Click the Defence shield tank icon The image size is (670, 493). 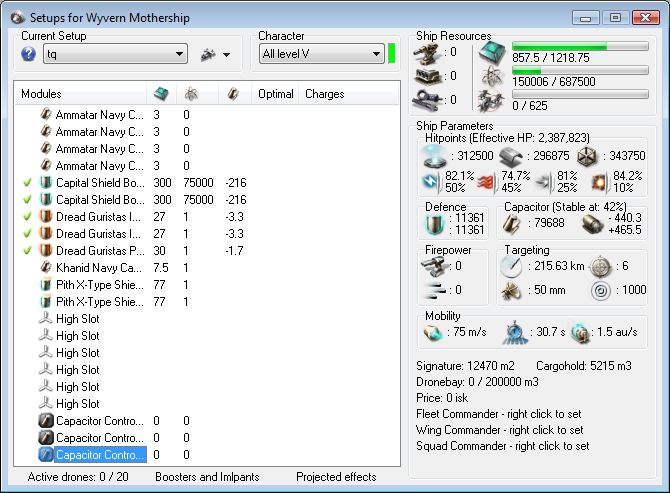[435, 224]
